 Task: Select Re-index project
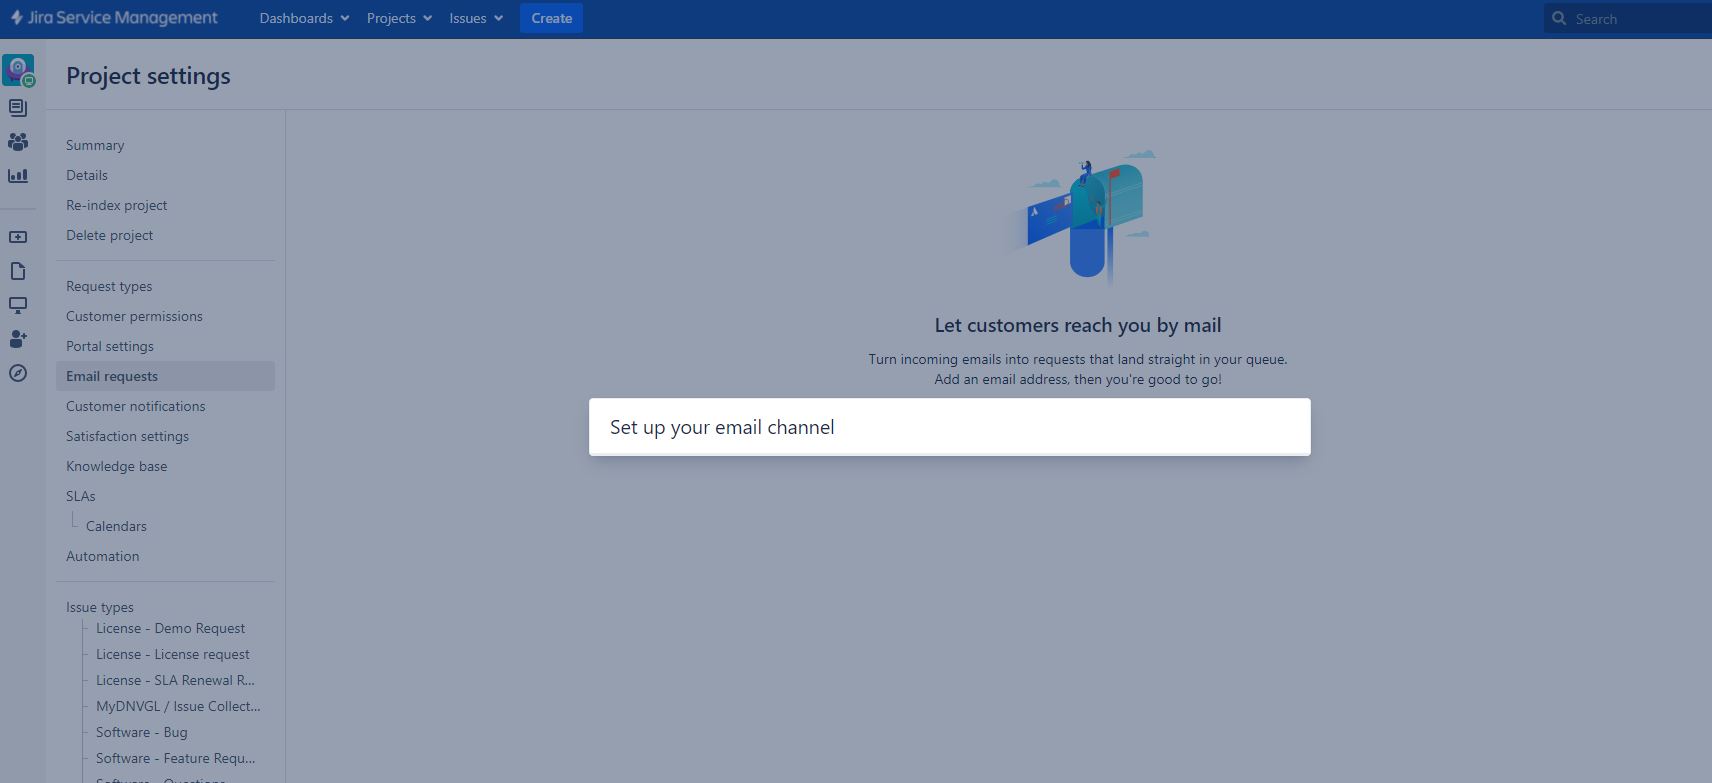117,205
